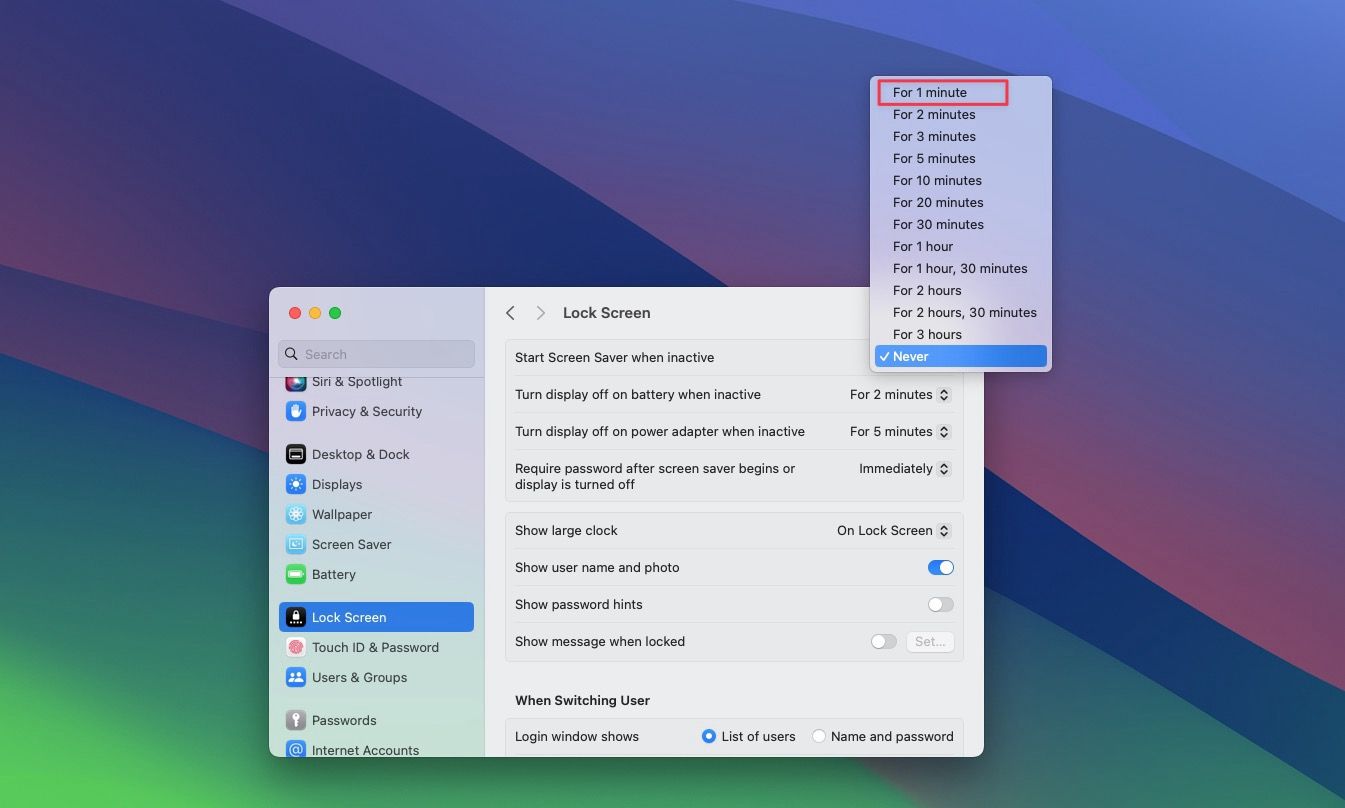This screenshot has width=1345, height=808.
Task: Enable the Show password hints toggle
Action: pos(940,604)
